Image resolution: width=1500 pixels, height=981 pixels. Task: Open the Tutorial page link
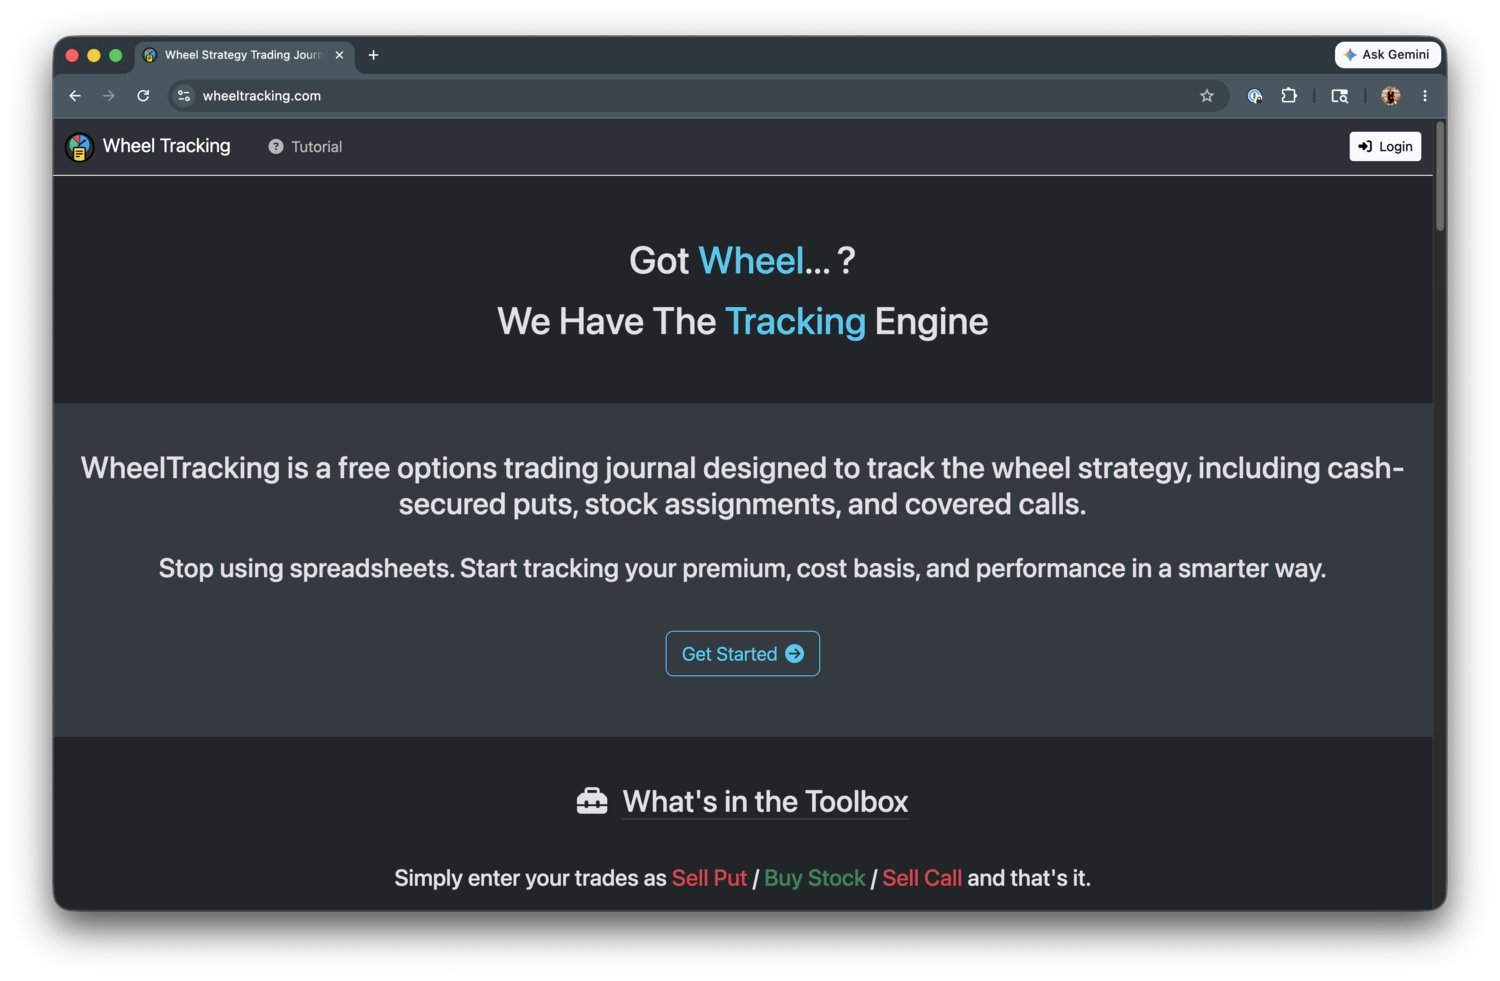305,147
